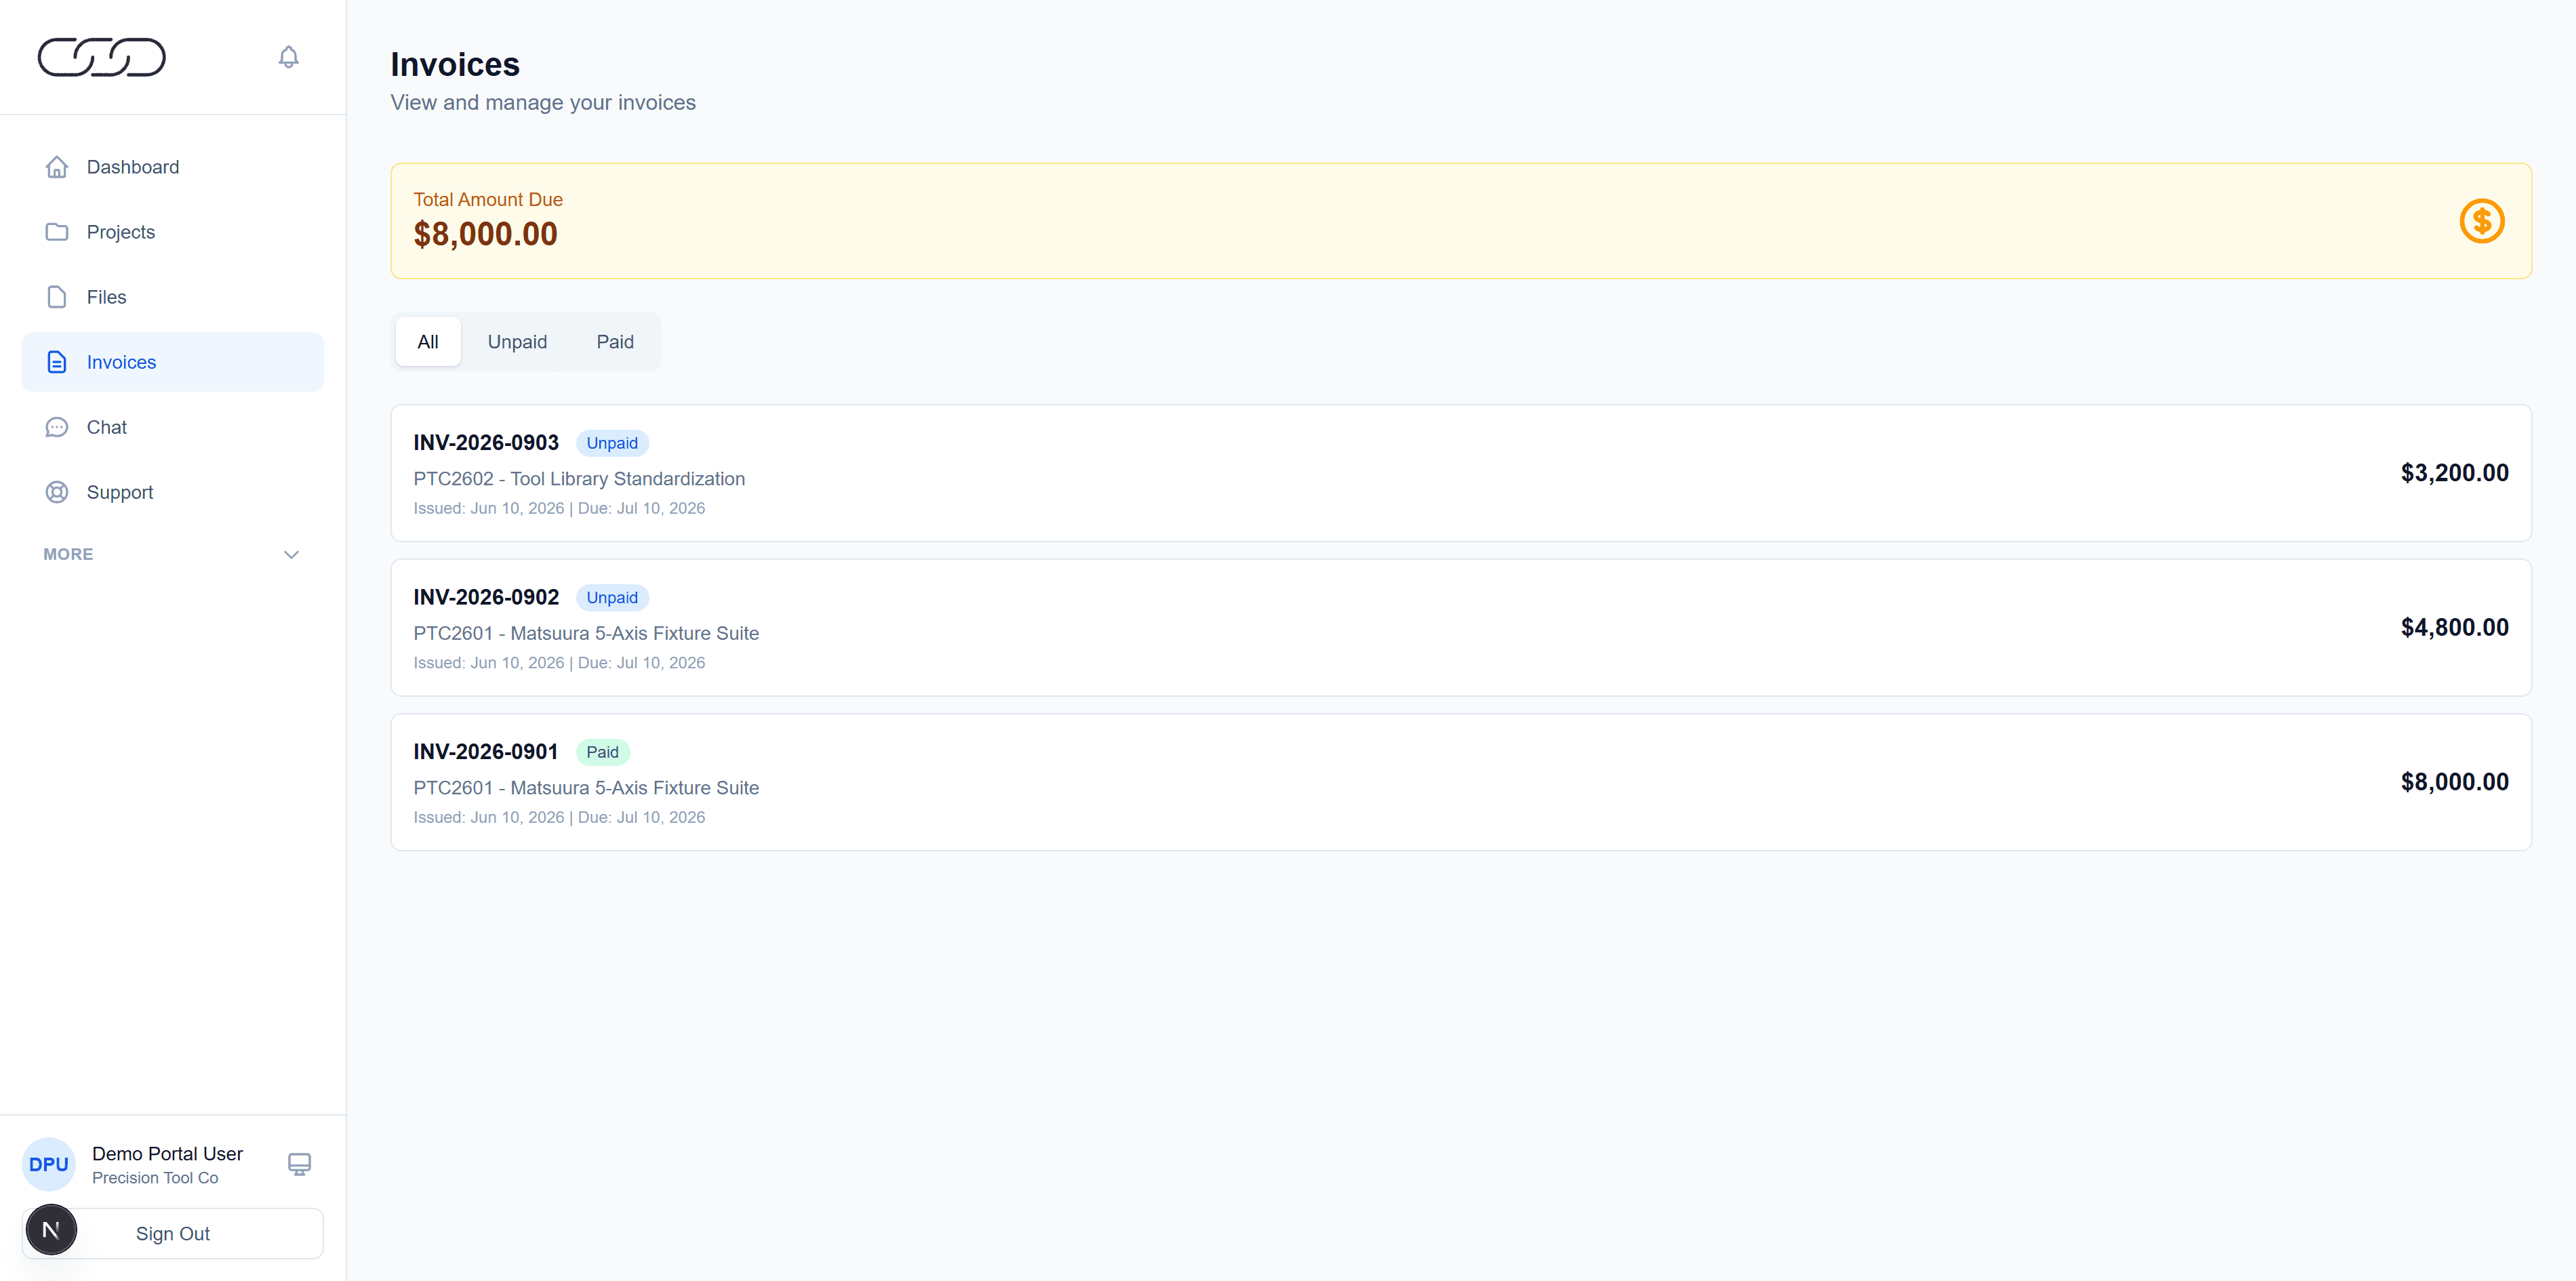Select the All filter tab

(428, 342)
